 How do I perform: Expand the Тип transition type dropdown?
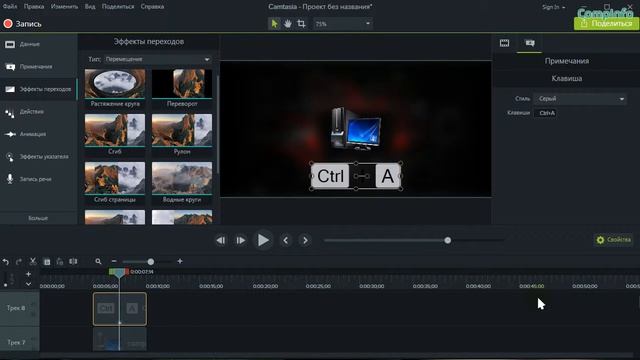[158, 59]
